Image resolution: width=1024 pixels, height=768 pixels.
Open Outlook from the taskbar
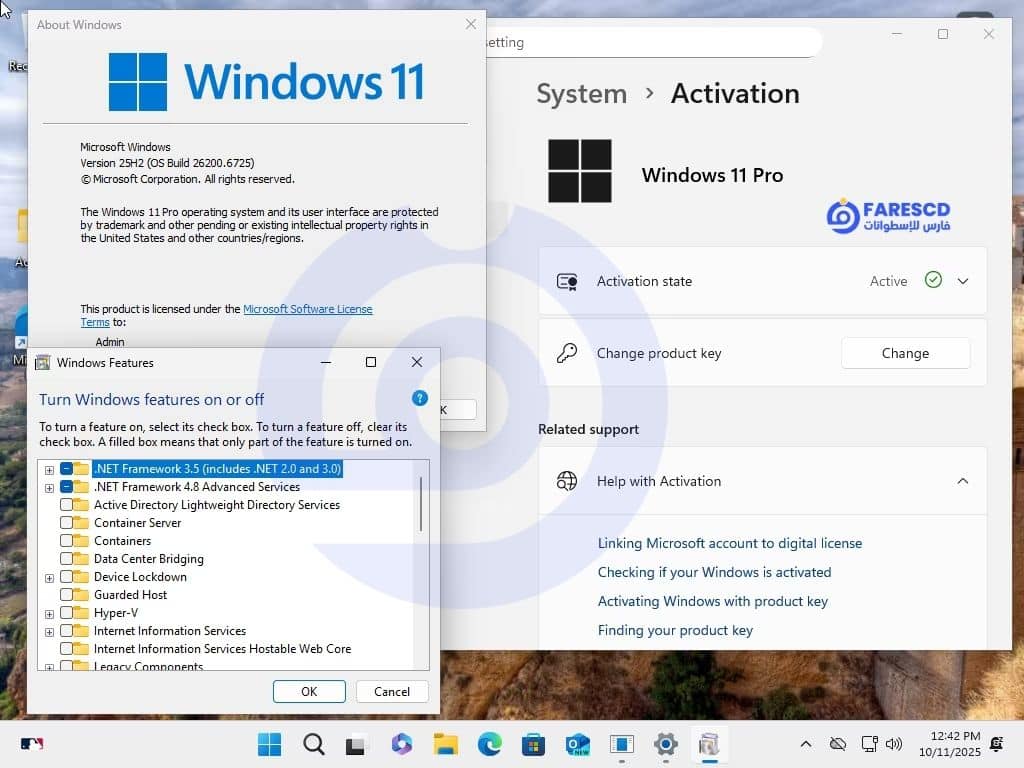pyautogui.click(x=577, y=744)
